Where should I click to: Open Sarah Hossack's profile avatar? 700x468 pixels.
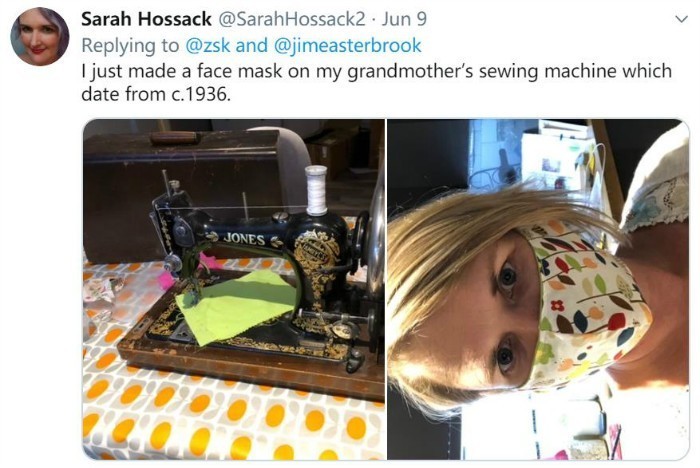tap(40, 37)
